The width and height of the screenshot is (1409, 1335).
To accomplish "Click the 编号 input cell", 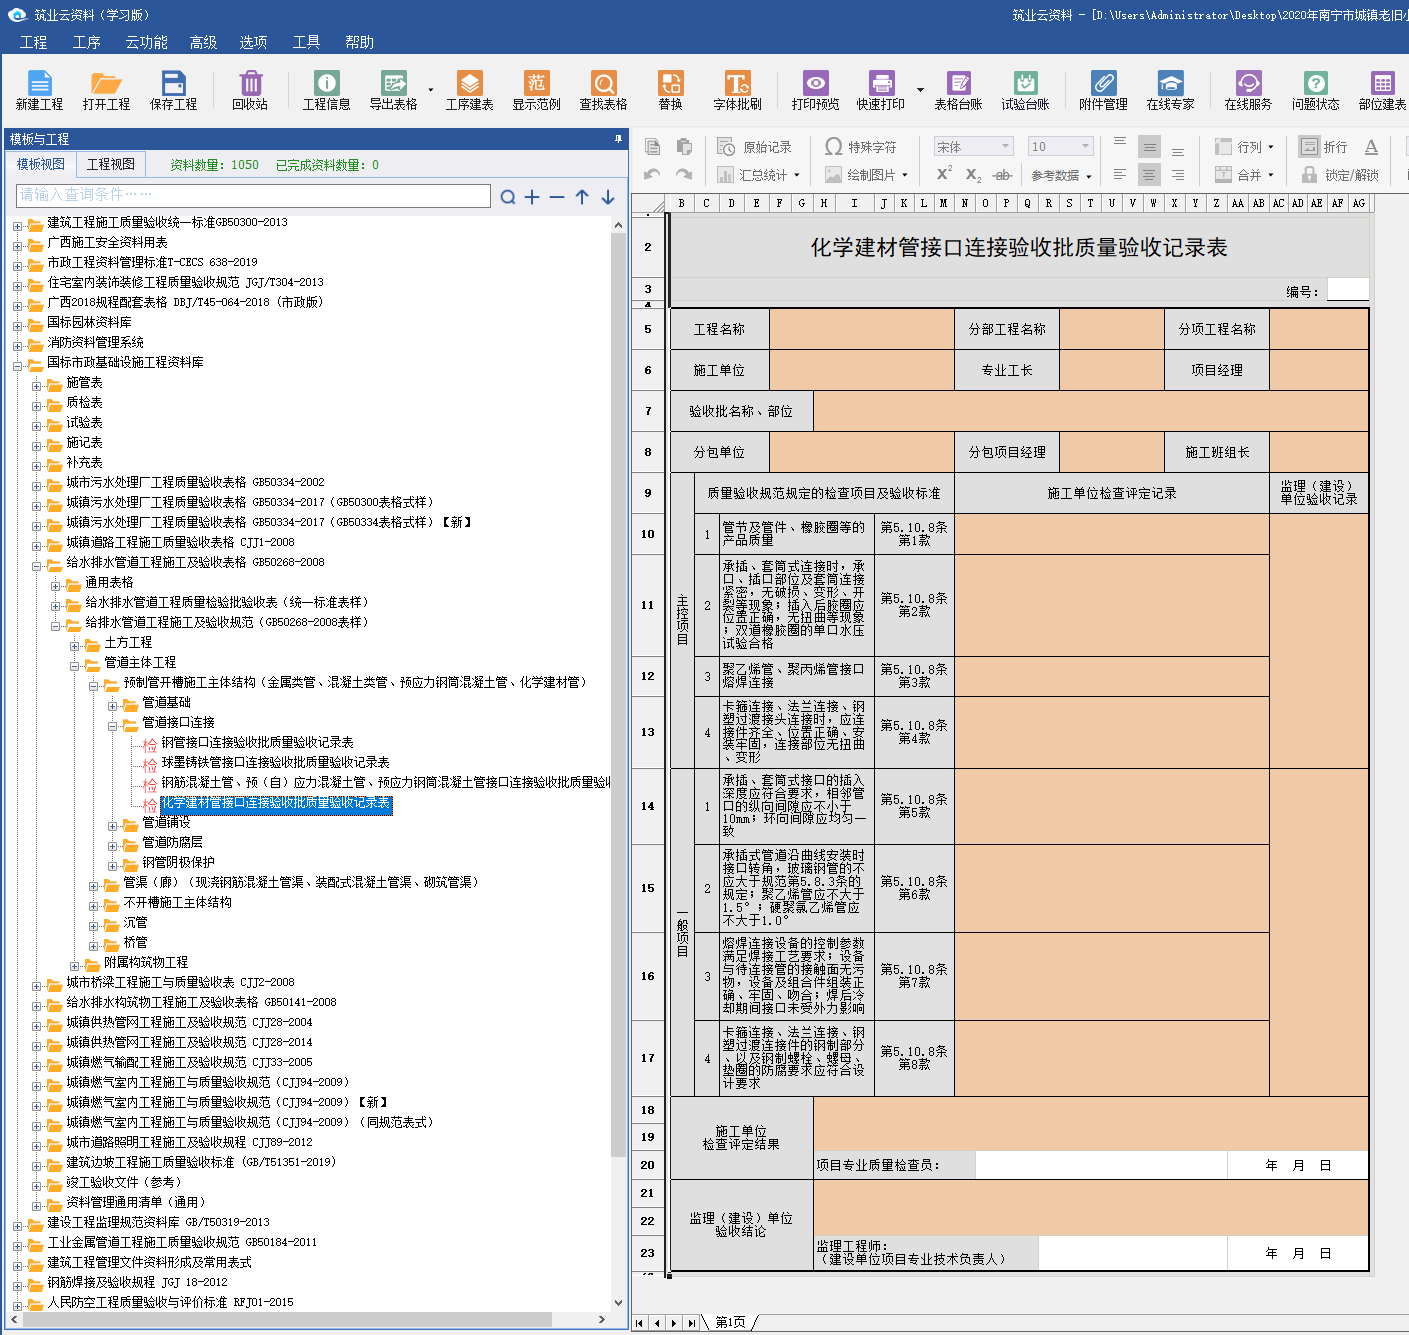I will click(x=1347, y=290).
